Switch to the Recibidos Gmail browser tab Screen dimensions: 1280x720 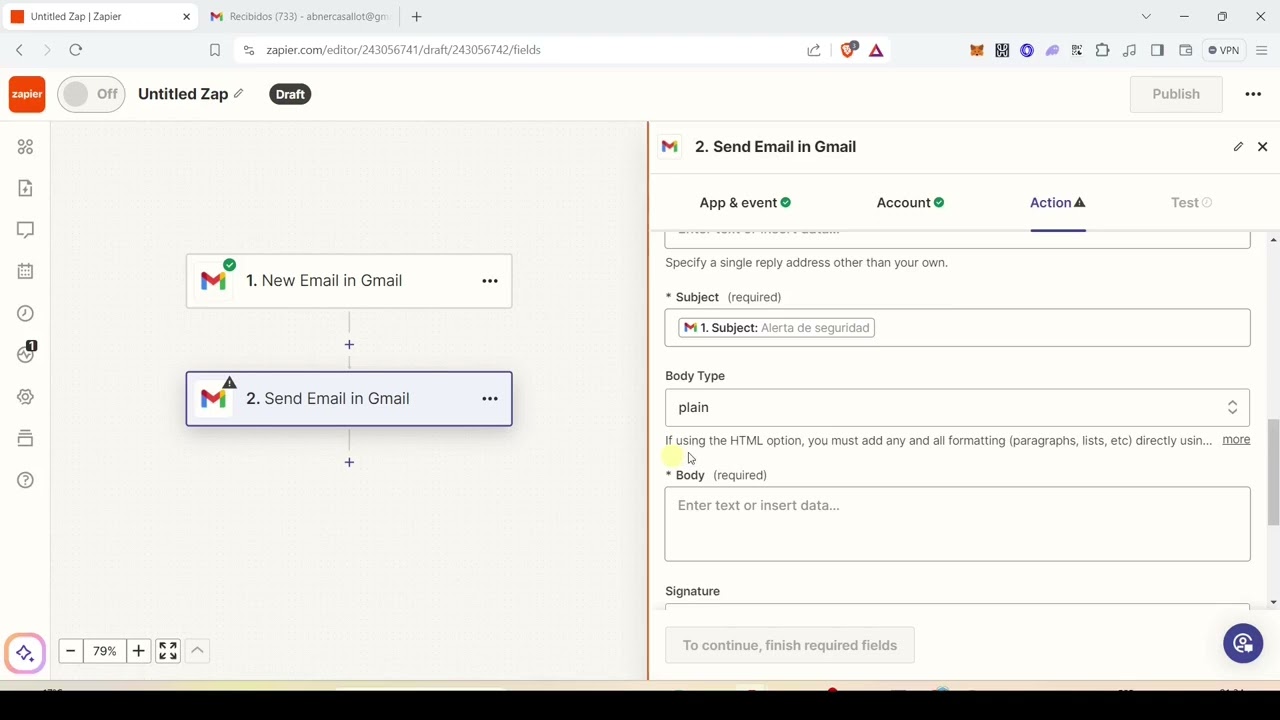pyautogui.click(x=300, y=17)
